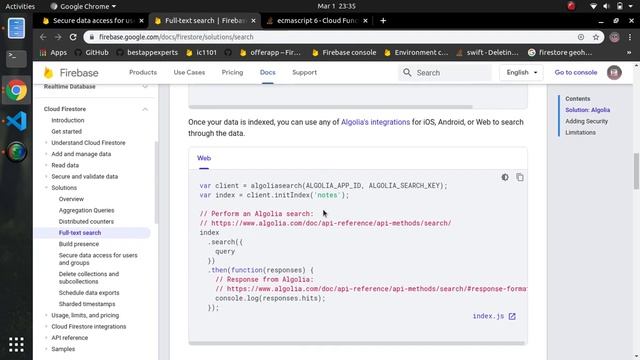Open GitHub bookmark
The image size is (640, 360).
92,53
